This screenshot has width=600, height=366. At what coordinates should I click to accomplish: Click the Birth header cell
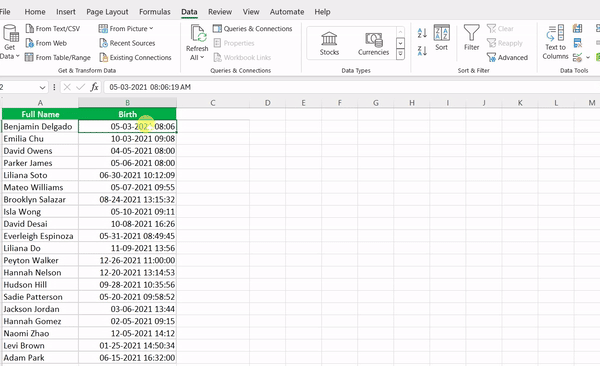(x=127, y=114)
